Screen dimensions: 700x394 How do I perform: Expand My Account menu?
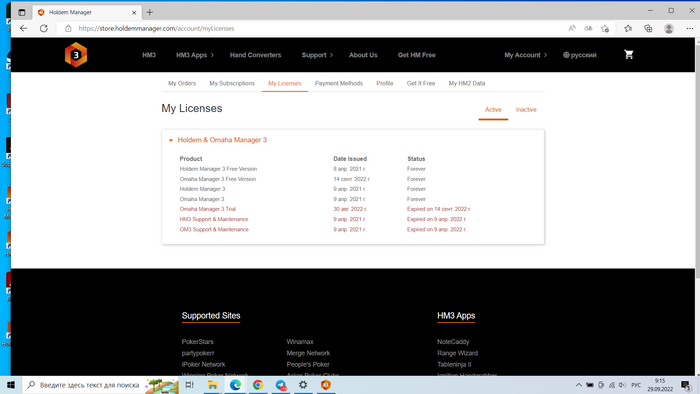pos(525,55)
